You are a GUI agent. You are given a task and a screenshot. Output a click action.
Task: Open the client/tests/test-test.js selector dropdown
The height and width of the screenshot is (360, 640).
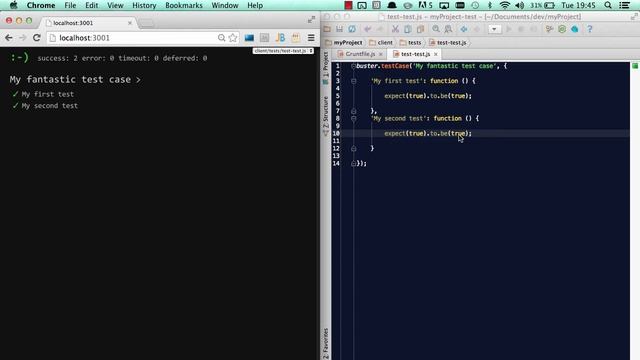[x=283, y=51]
